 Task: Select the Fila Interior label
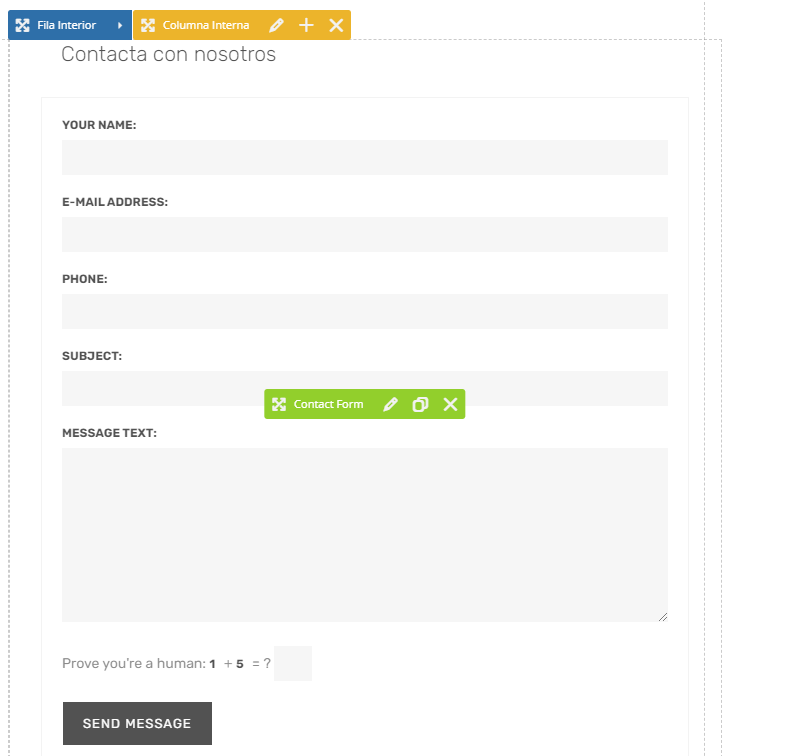click(67, 25)
